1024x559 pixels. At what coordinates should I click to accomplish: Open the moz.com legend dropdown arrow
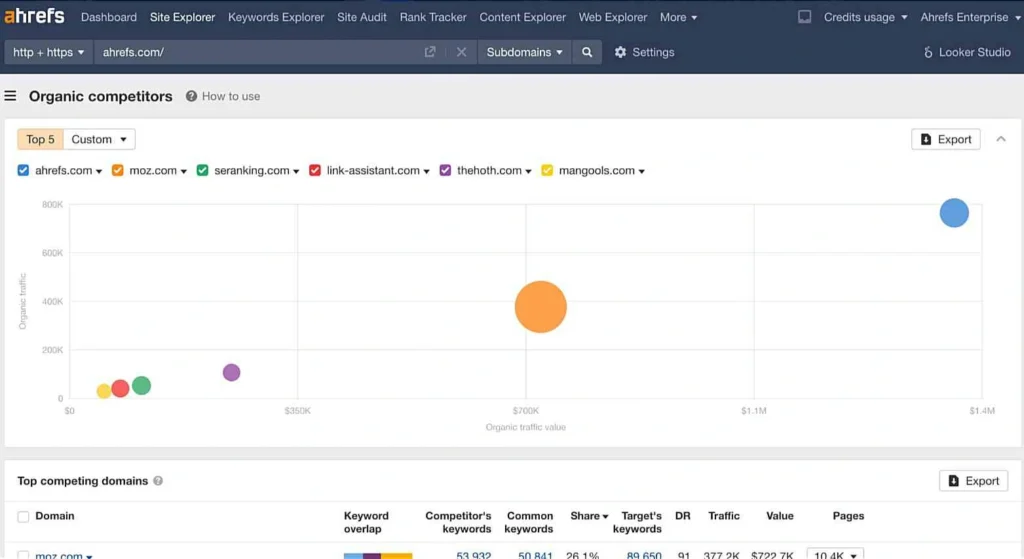point(184,171)
